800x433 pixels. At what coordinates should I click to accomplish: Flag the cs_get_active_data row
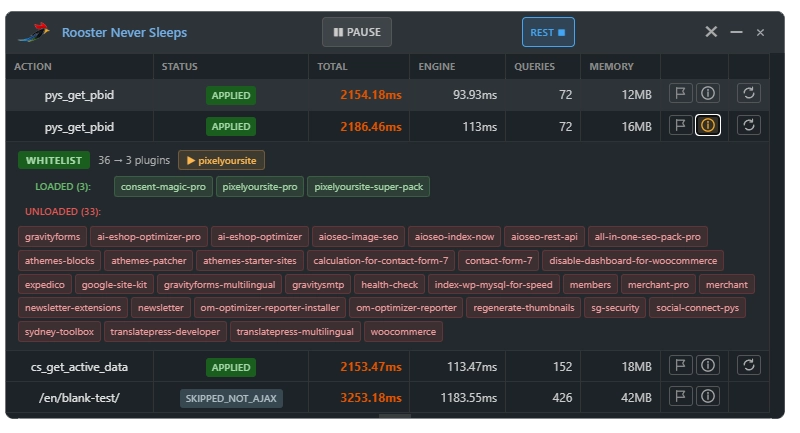pyautogui.click(x=681, y=365)
